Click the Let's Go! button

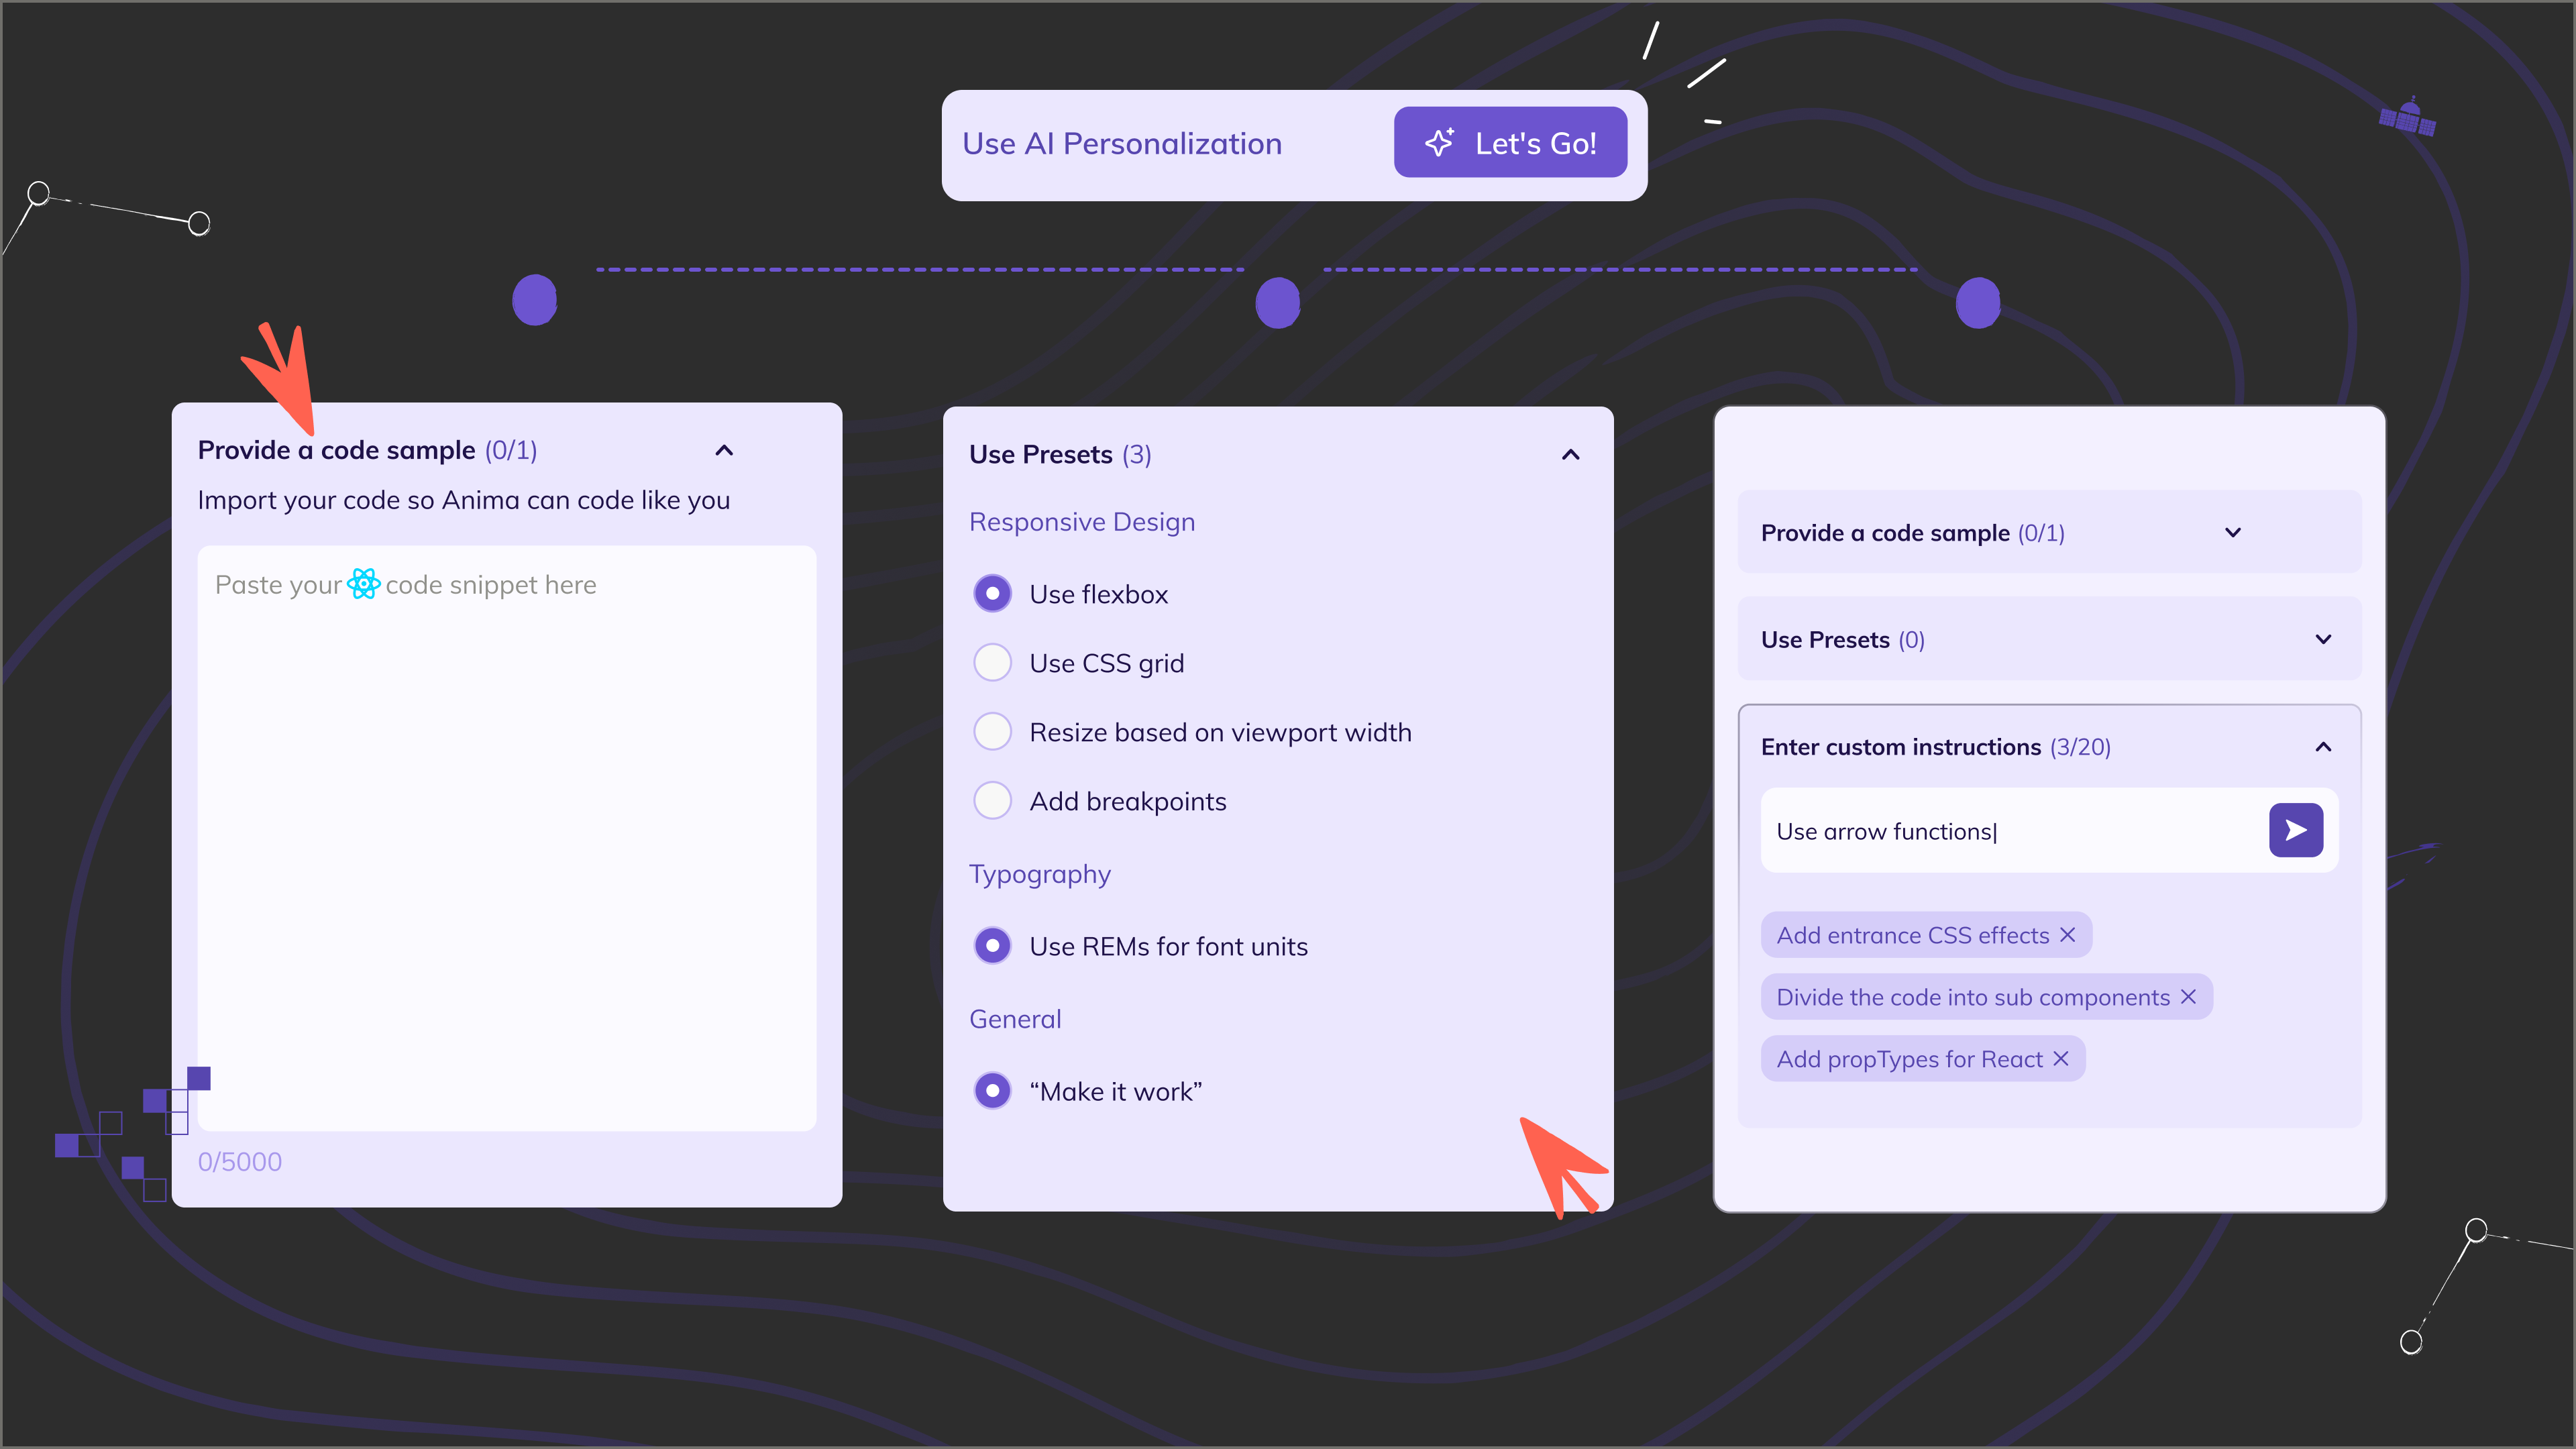[1510, 143]
